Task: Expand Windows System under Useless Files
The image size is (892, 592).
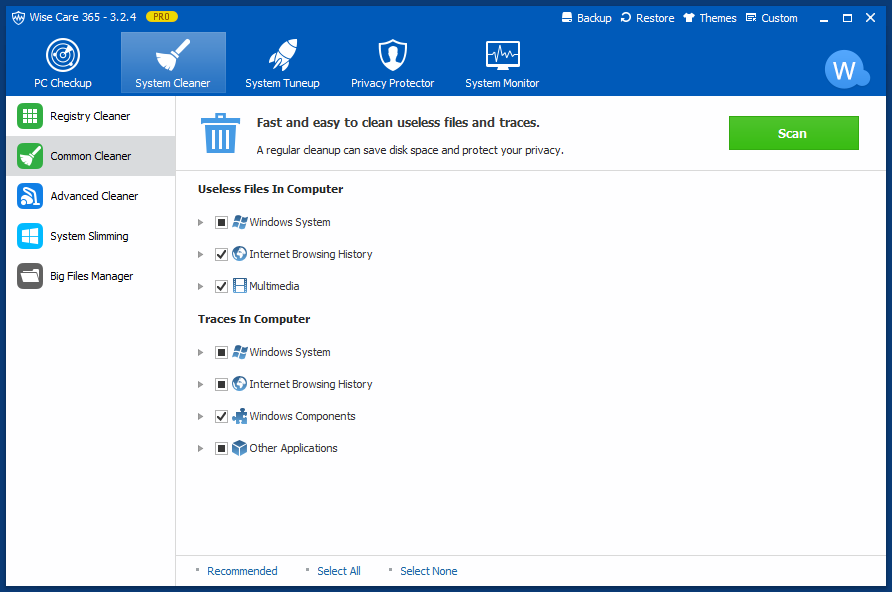Action: click(200, 222)
